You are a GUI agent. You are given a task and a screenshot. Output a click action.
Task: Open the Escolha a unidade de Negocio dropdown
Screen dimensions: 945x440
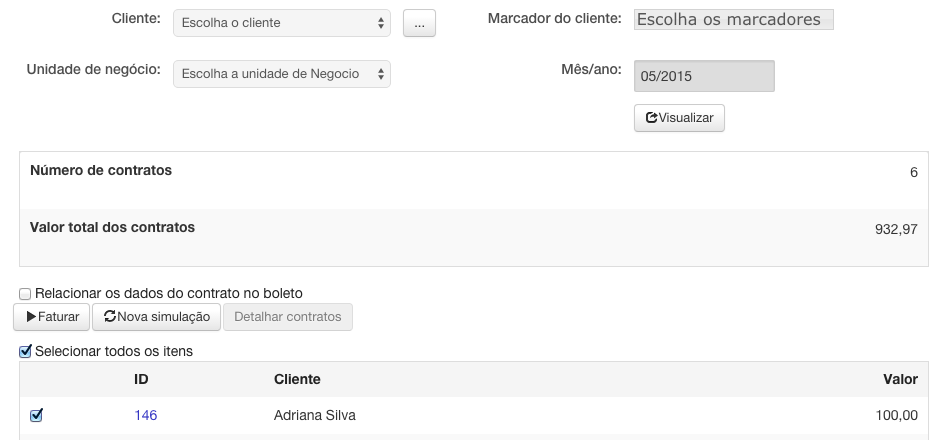pos(281,74)
